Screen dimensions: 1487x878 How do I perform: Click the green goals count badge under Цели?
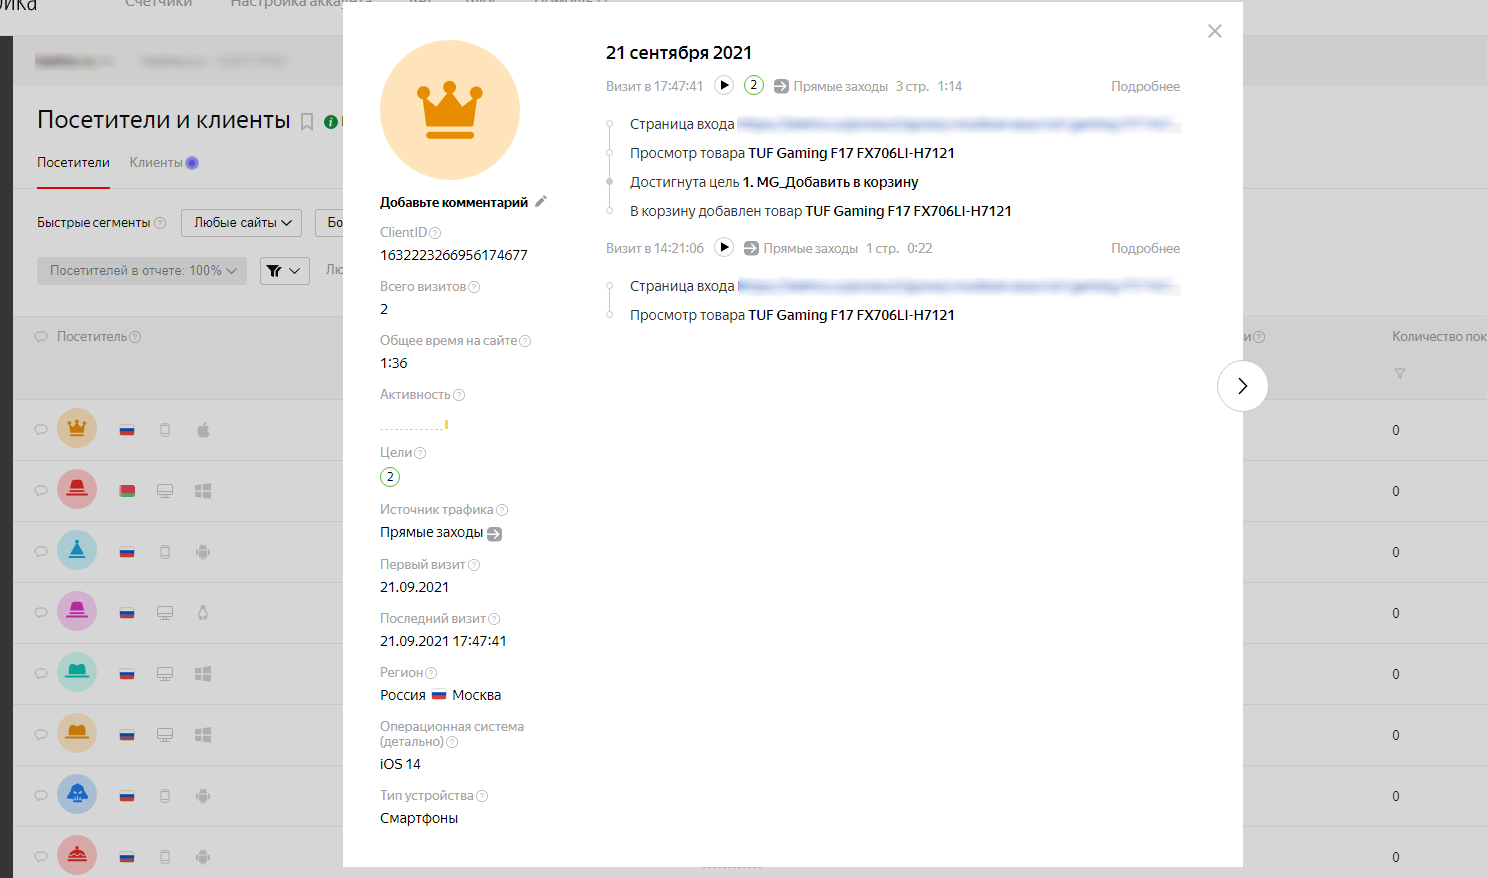coord(390,477)
